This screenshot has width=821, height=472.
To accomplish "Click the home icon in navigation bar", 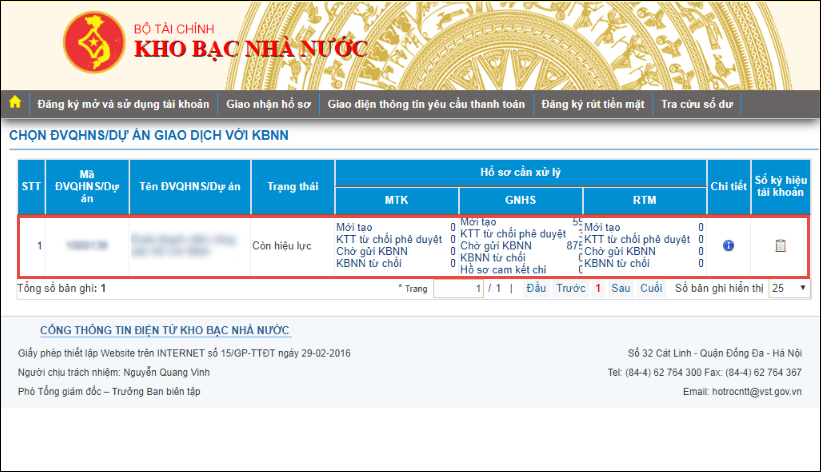I will tap(15, 103).
